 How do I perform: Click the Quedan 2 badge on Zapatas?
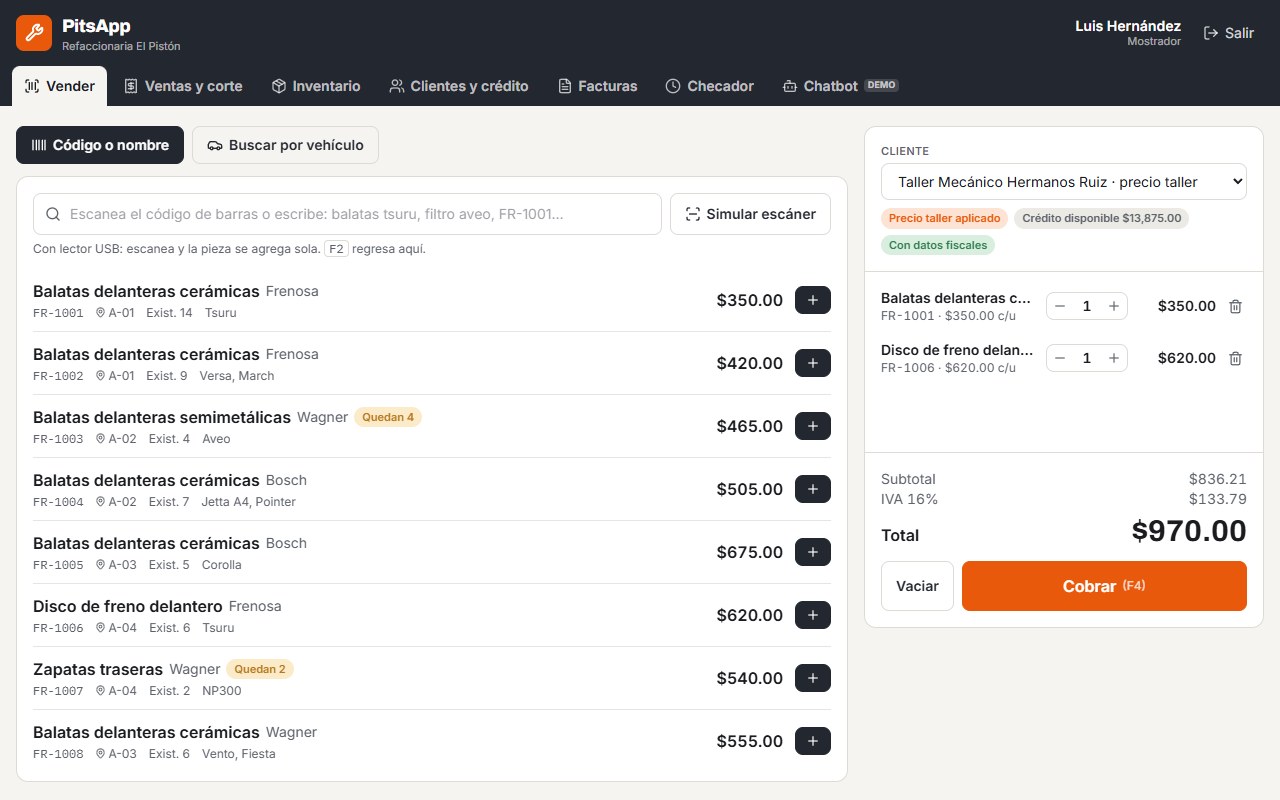[x=260, y=669]
